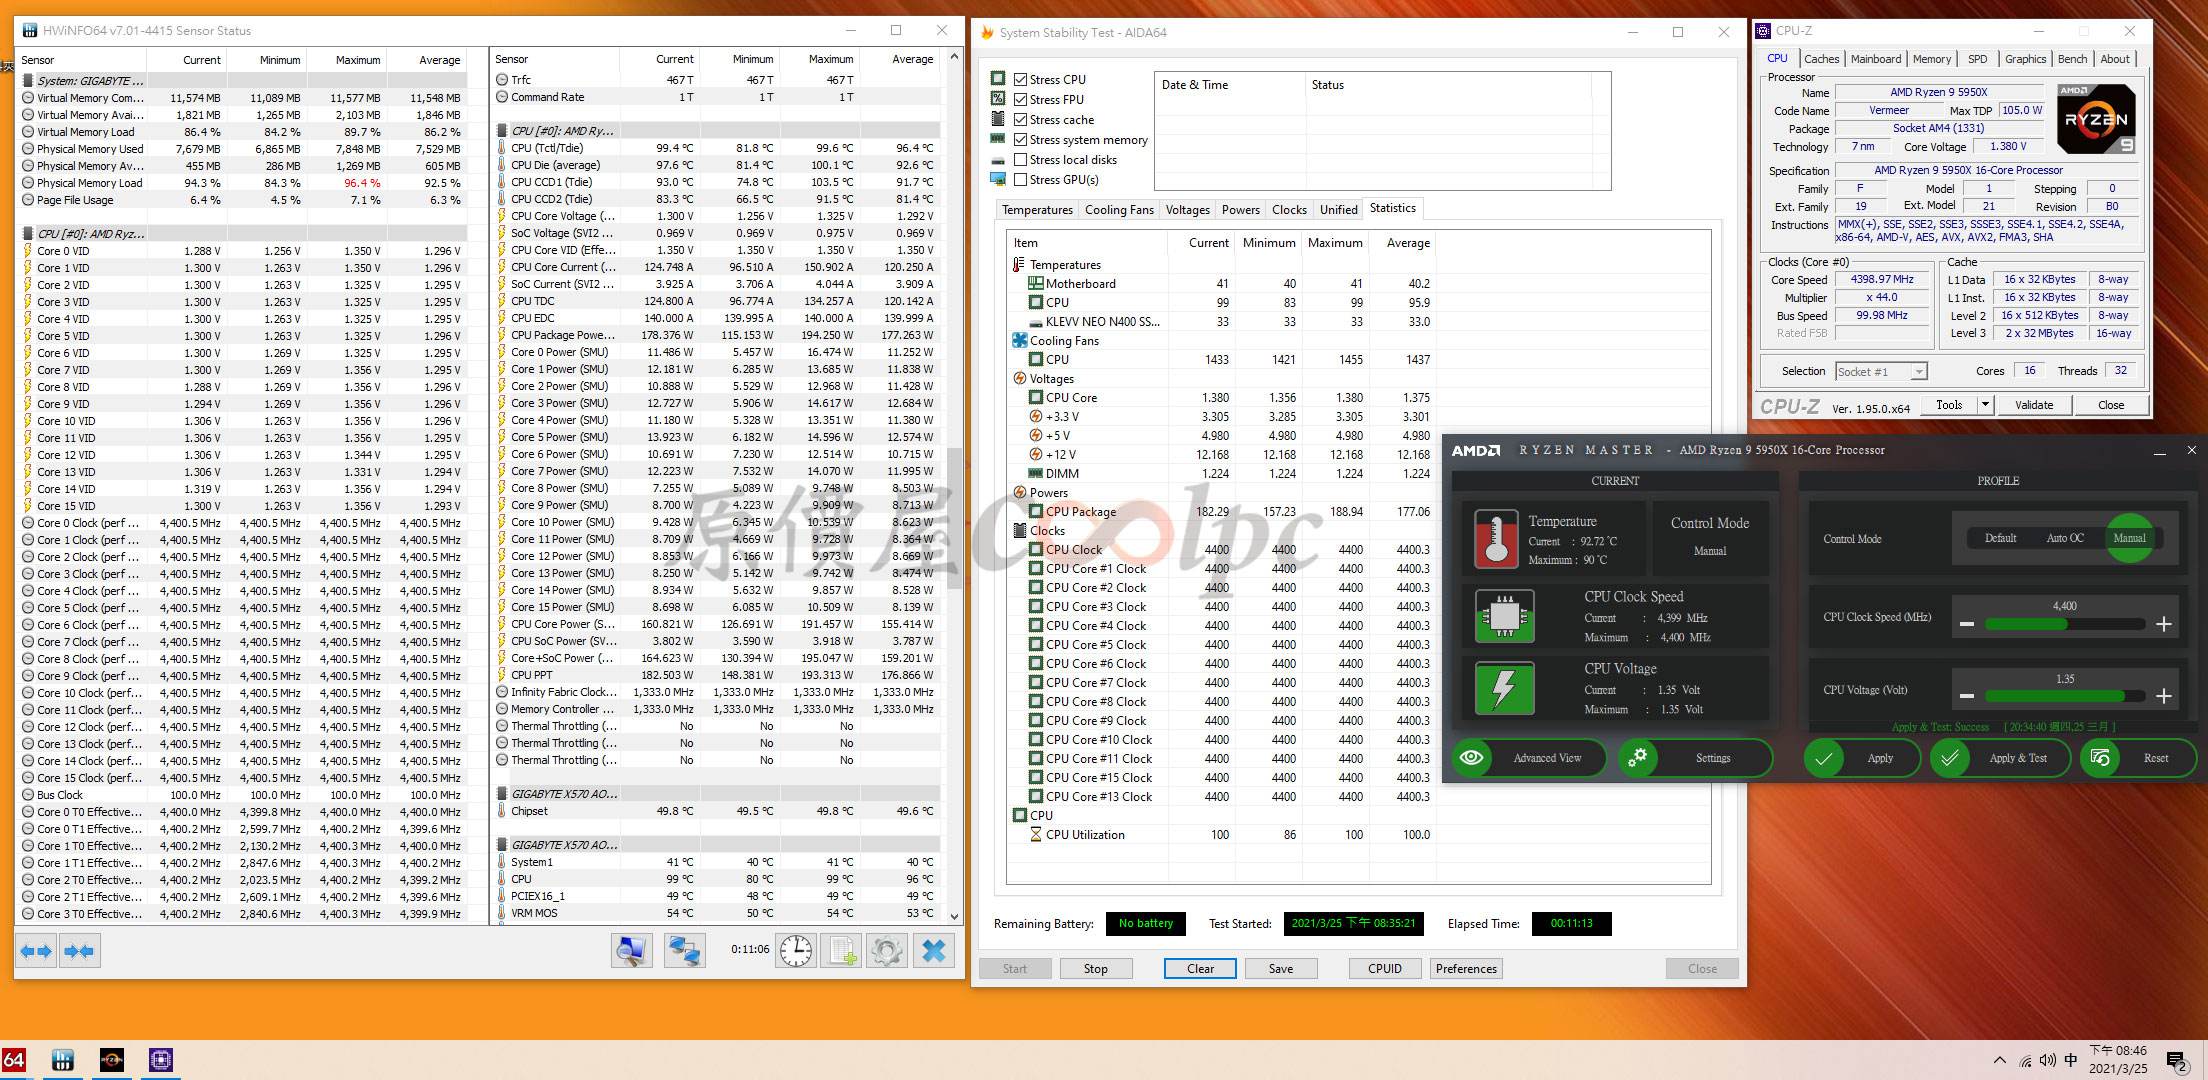2208x1080 pixels.
Task: Click the eye icon for Advanced View
Action: pos(1471,758)
